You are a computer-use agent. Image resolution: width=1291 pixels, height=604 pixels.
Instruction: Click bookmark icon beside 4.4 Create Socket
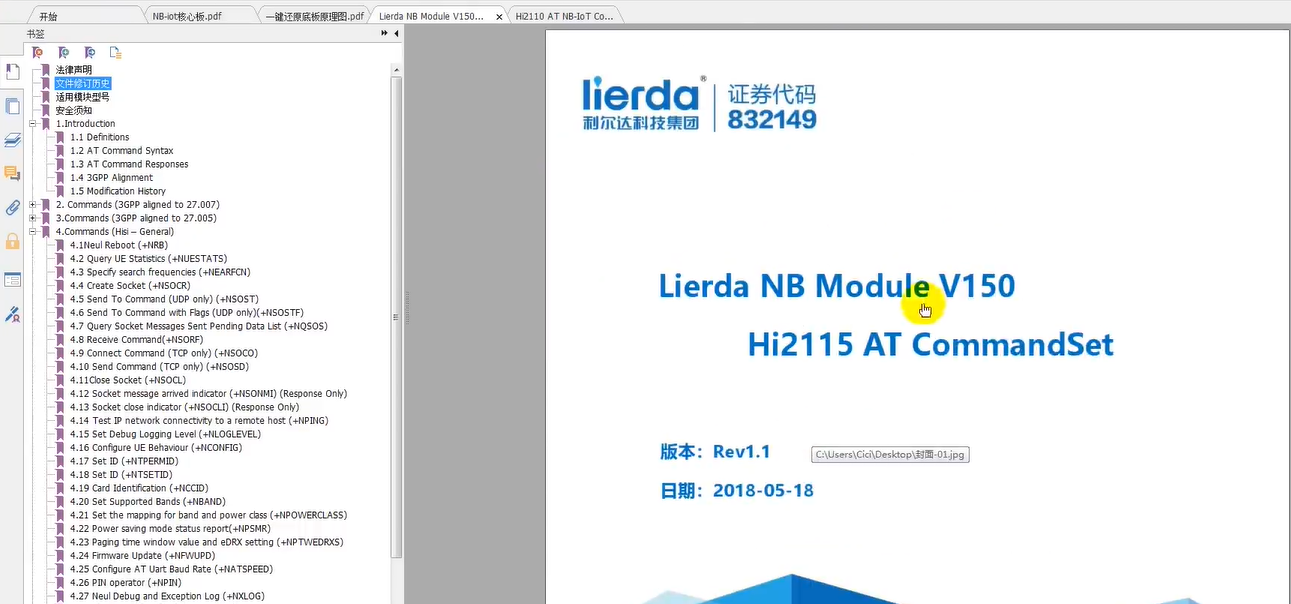point(60,286)
